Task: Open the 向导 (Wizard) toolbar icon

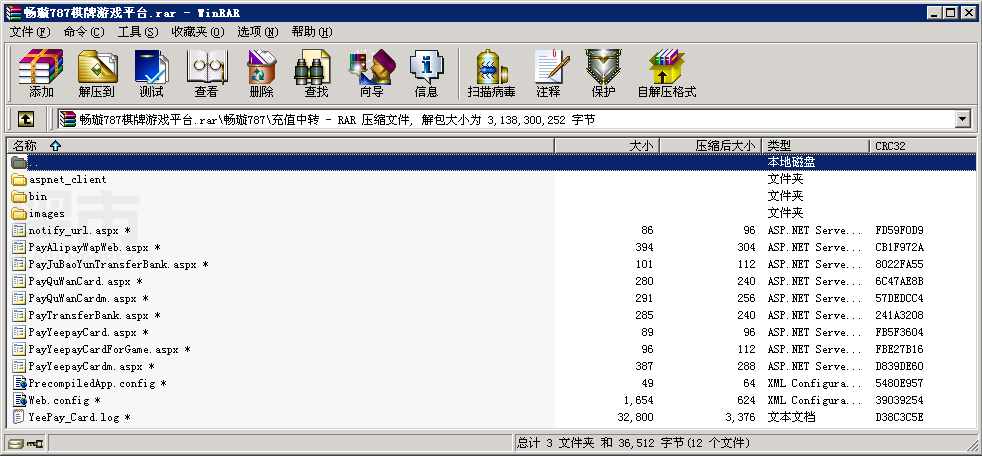Action: pyautogui.click(x=371, y=66)
